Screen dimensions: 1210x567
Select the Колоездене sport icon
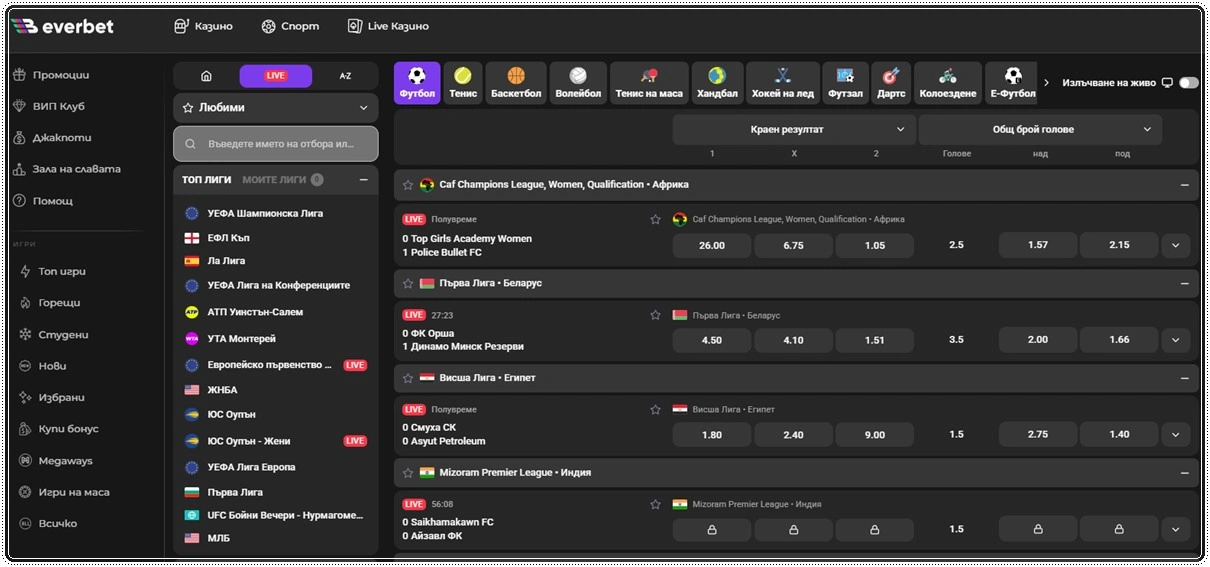(x=947, y=83)
